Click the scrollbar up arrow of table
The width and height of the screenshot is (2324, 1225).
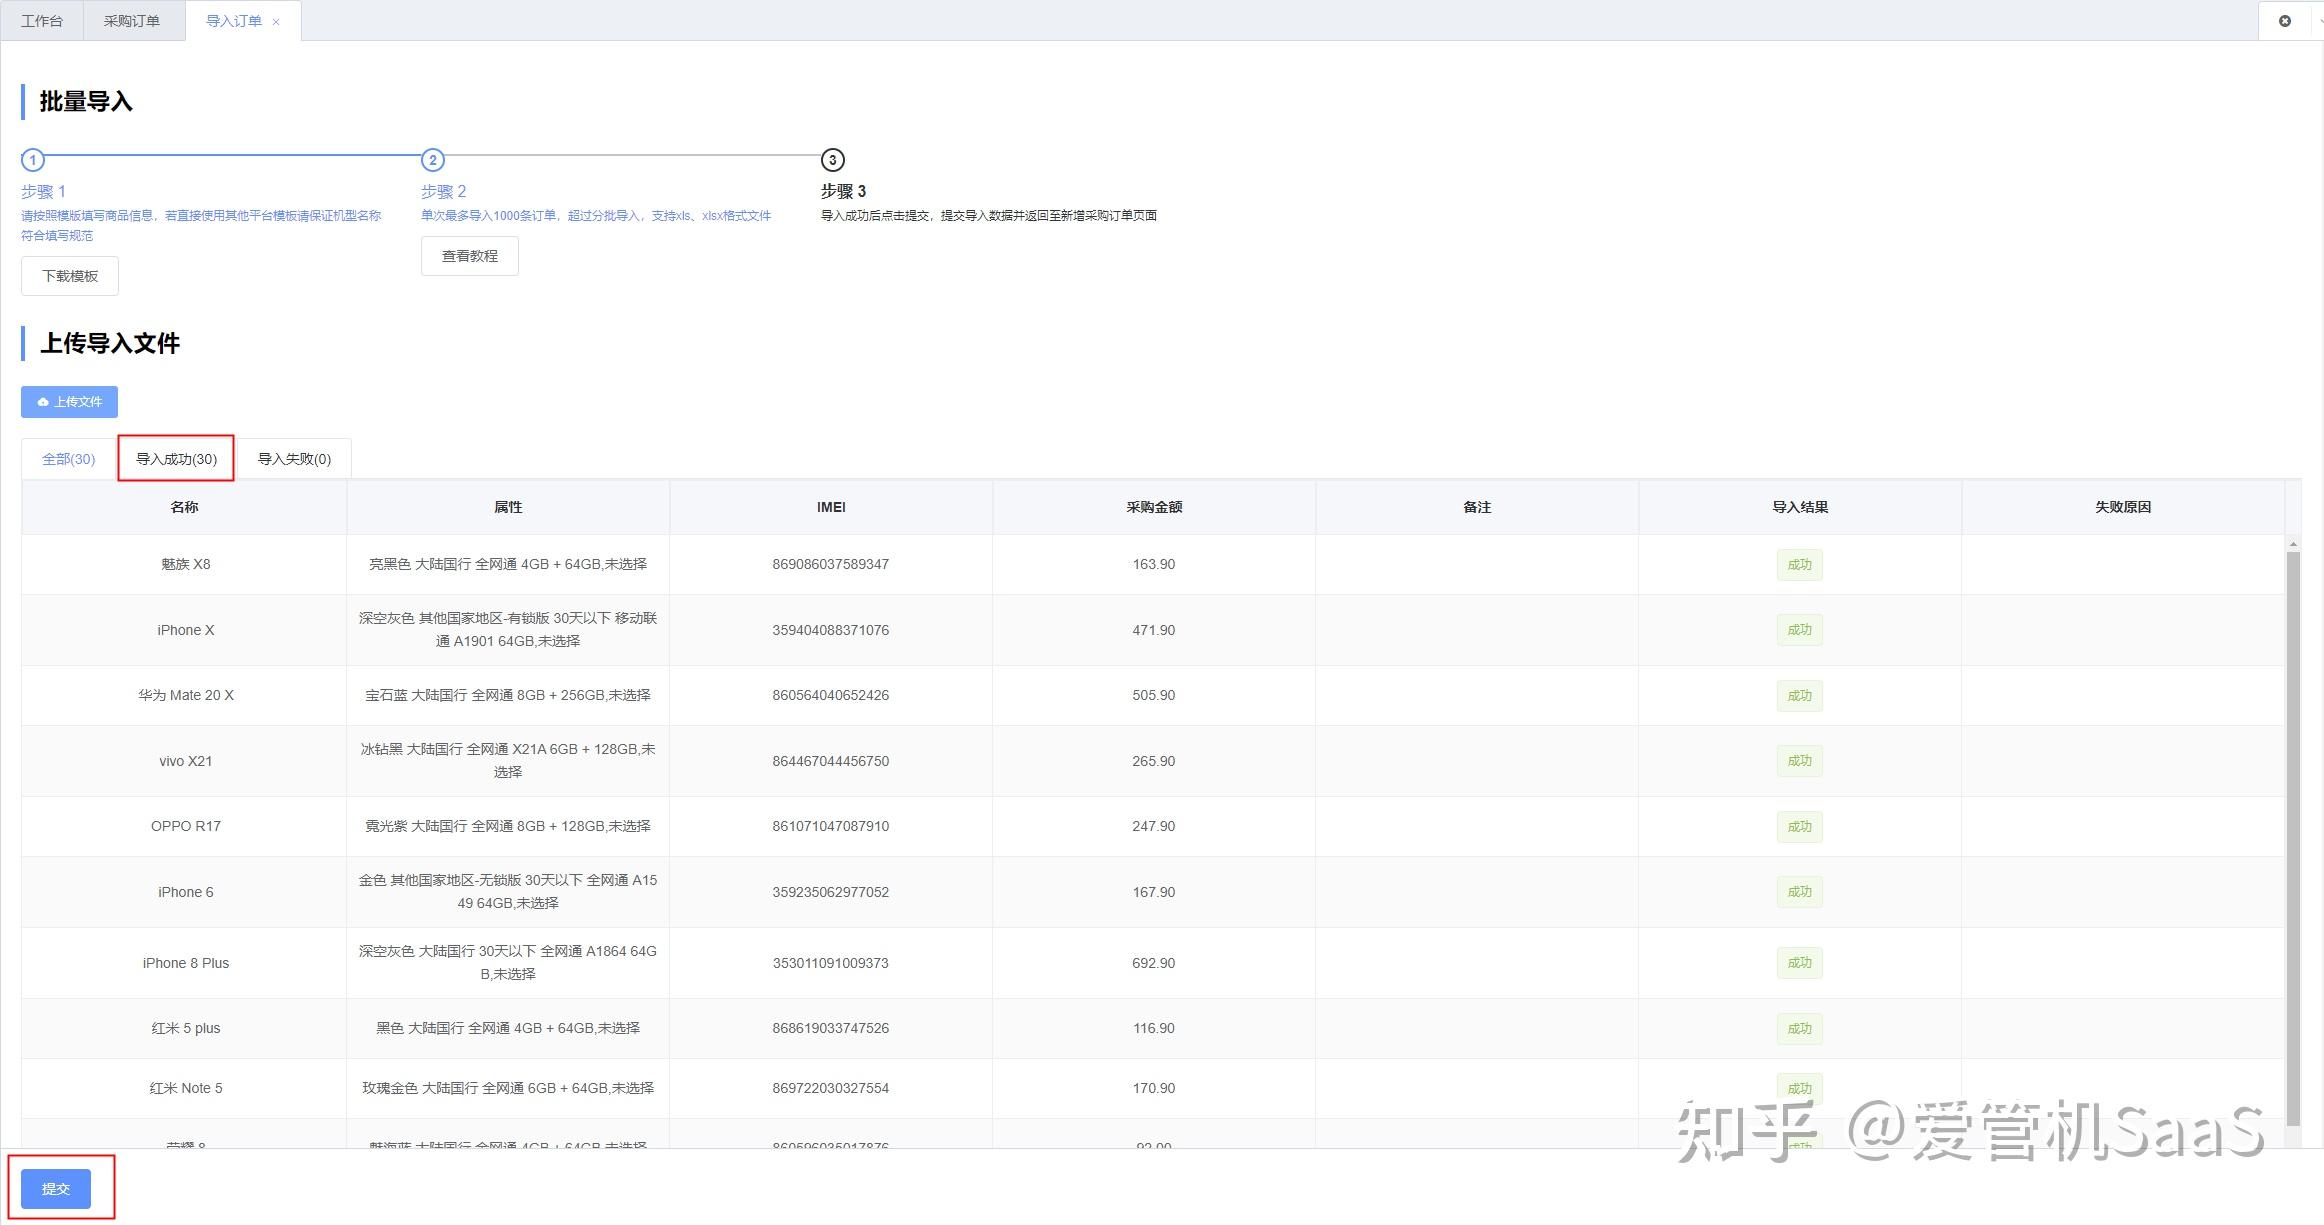(x=2293, y=544)
